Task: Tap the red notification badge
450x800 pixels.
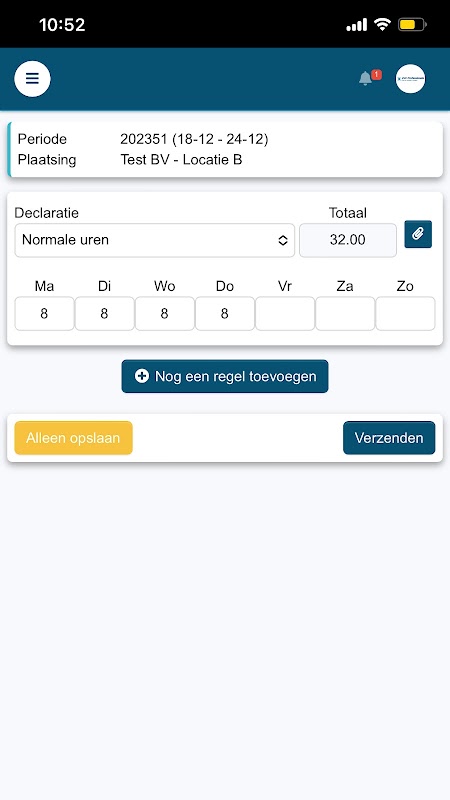Action: click(377, 74)
